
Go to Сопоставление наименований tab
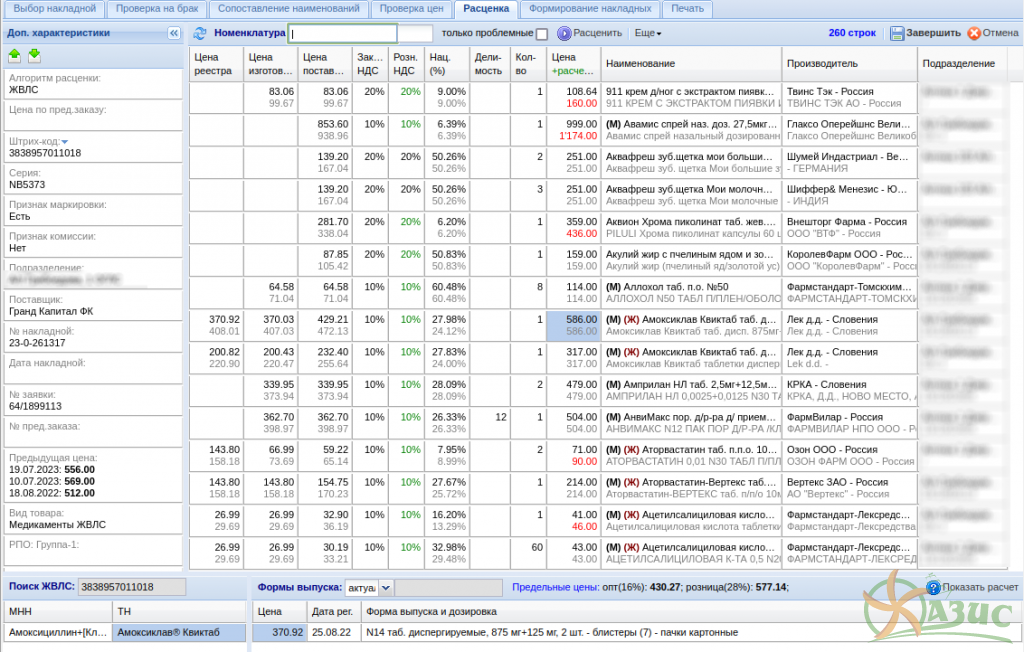point(289,8)
